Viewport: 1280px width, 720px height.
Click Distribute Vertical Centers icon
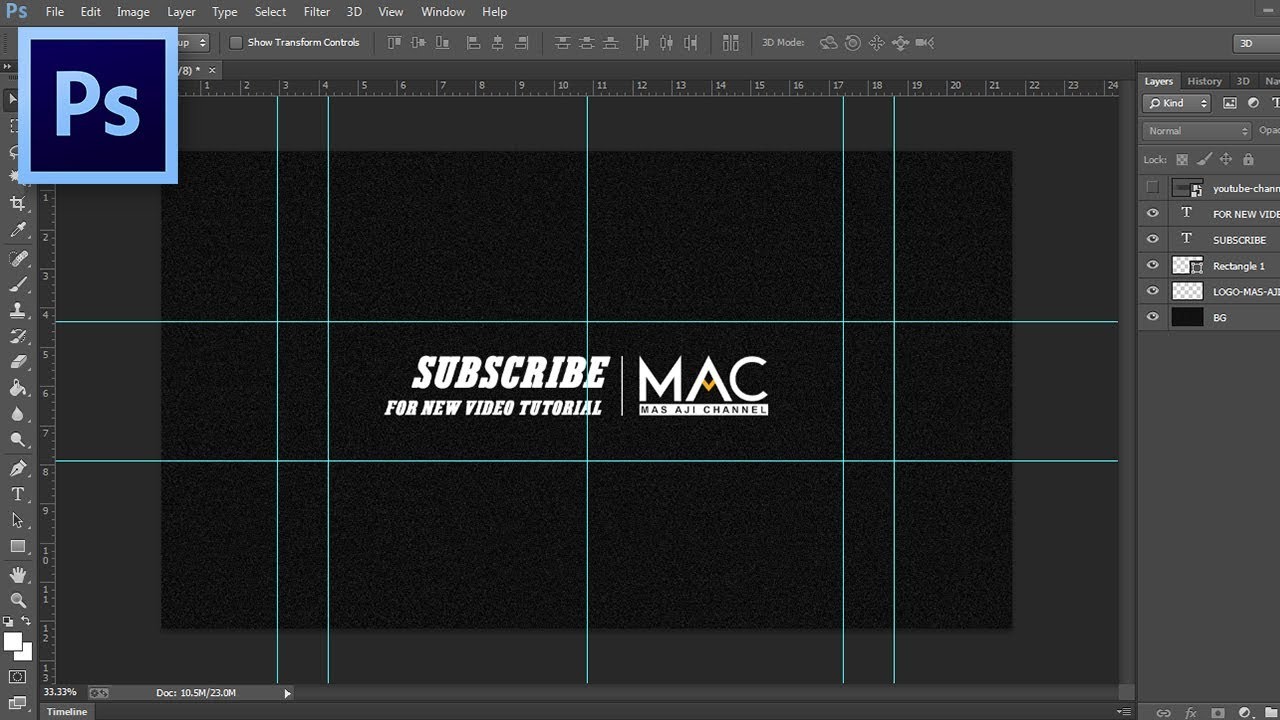[586, 42]
